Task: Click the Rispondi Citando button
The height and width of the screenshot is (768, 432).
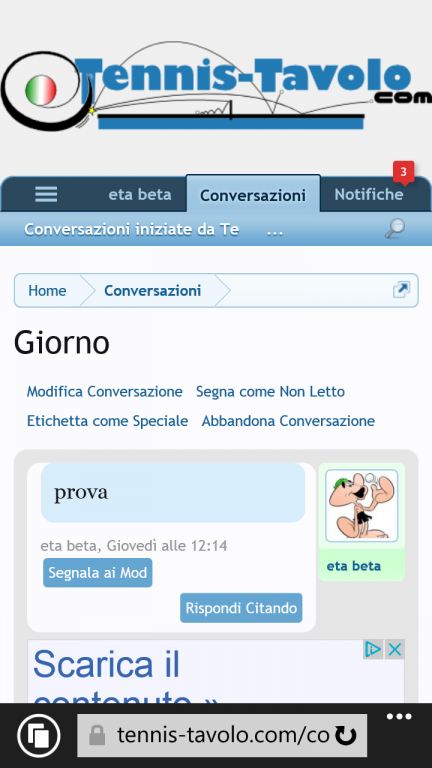Action: 241,608
